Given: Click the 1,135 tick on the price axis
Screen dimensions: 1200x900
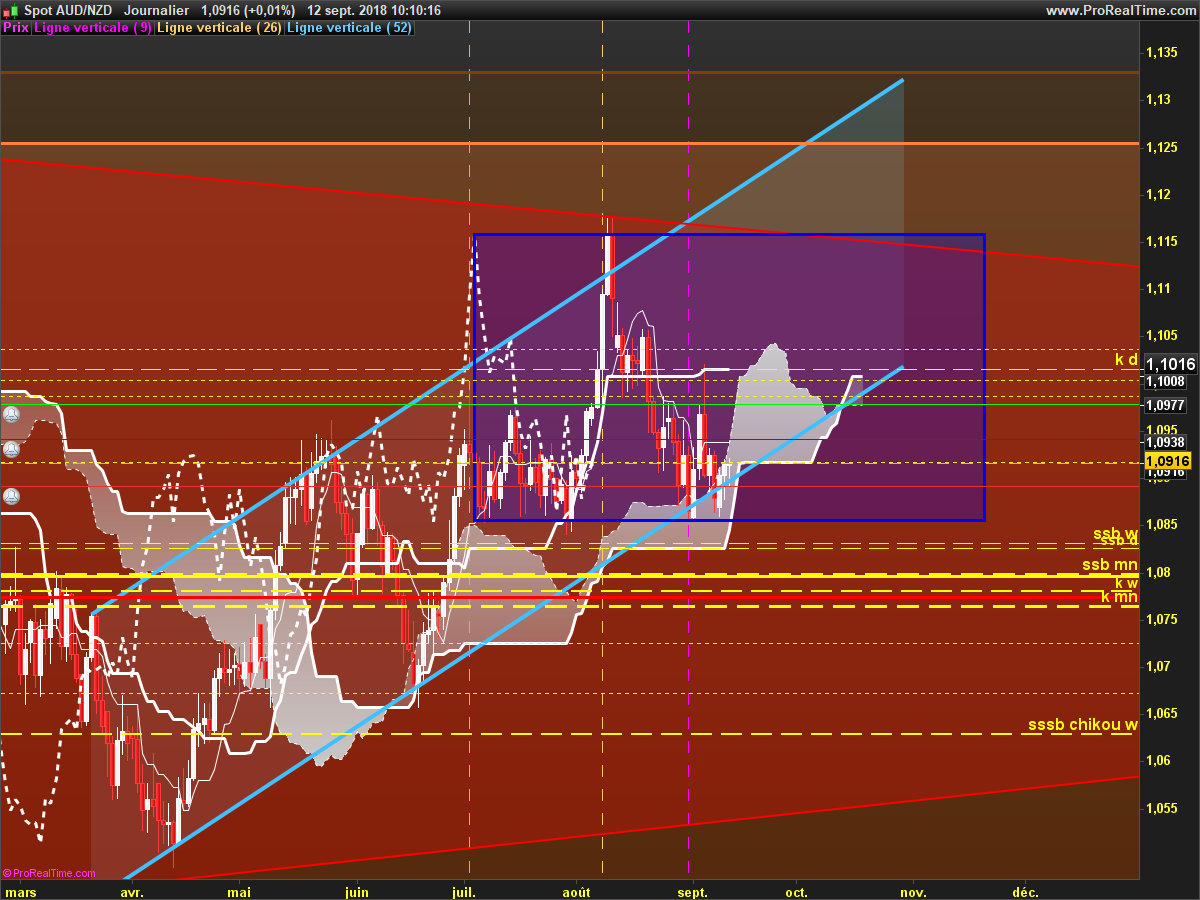Looking at the screenshot, I should point(1161,52).
